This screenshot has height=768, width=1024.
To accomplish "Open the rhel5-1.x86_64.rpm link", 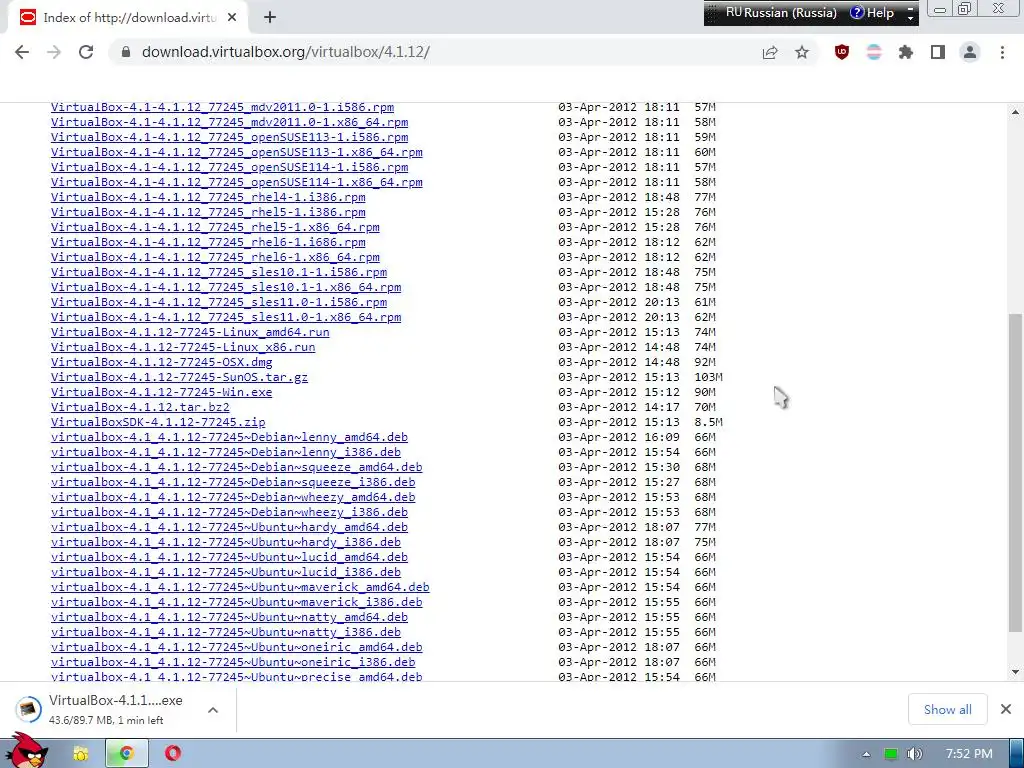I will [x=215, y=227].
